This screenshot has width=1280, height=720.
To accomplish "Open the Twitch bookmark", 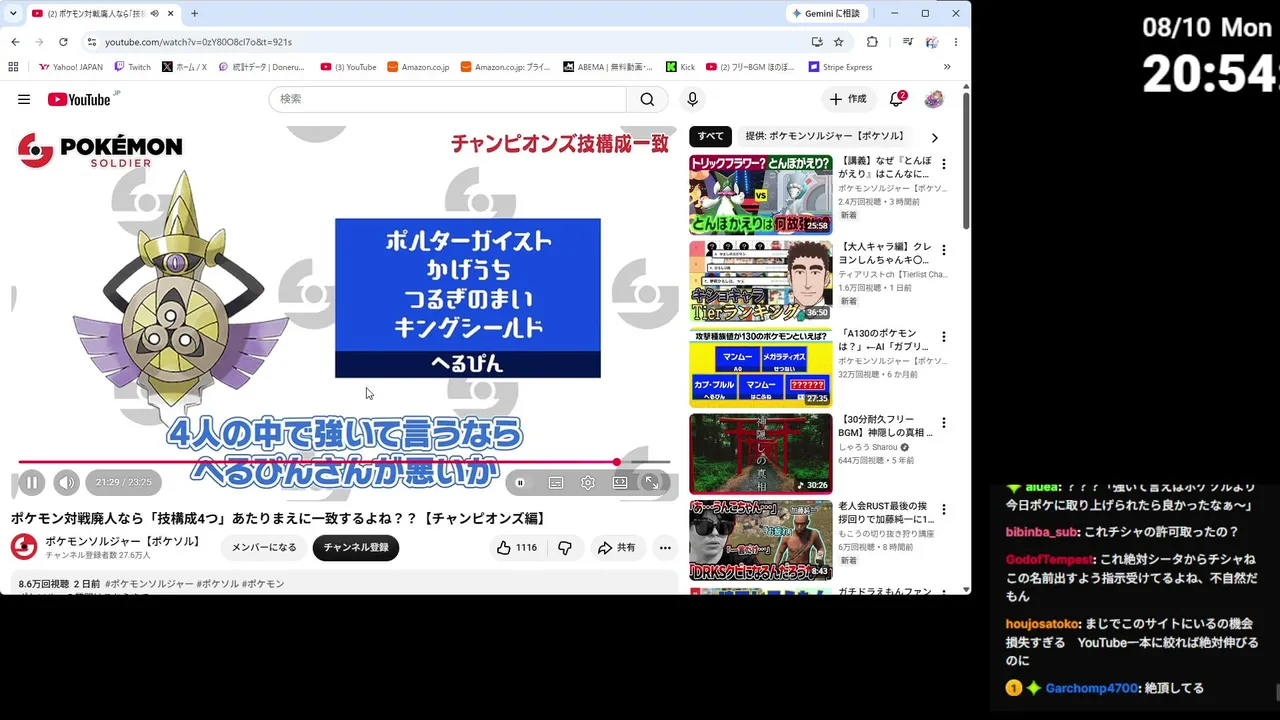I will 133,67.
